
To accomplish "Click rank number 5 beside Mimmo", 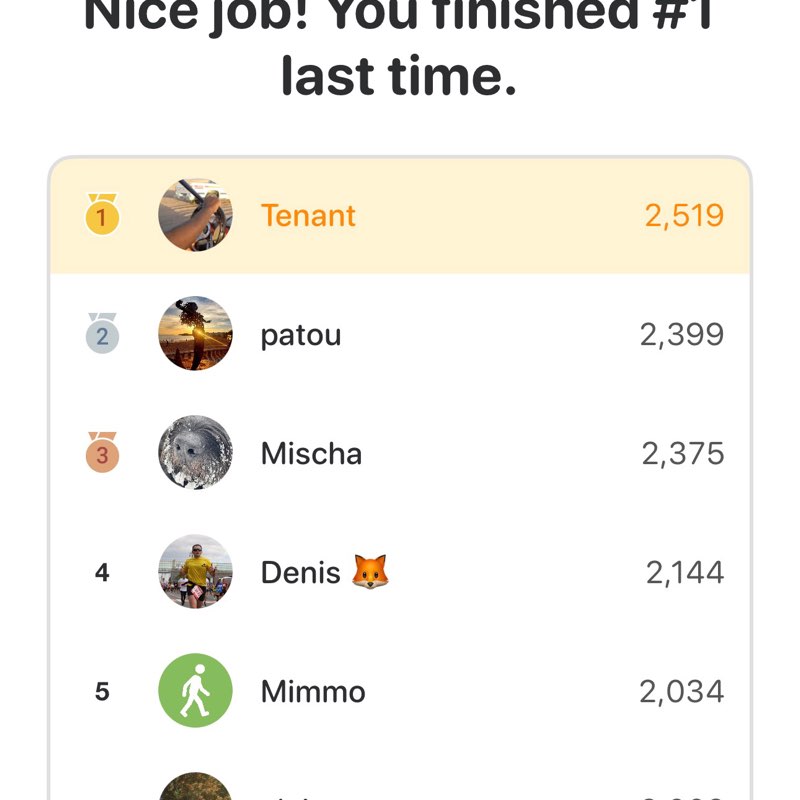I will coord(103,690).
